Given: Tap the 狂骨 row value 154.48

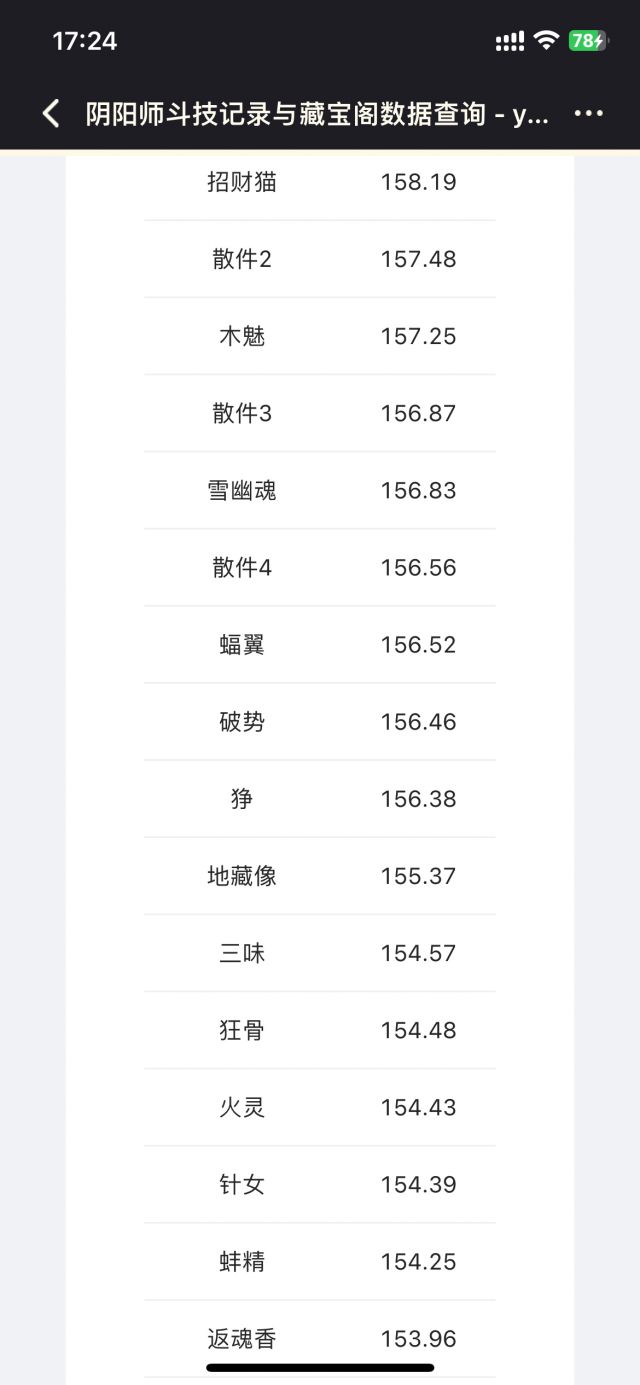Looking at the screenshot, I should tap(420, 1030).
